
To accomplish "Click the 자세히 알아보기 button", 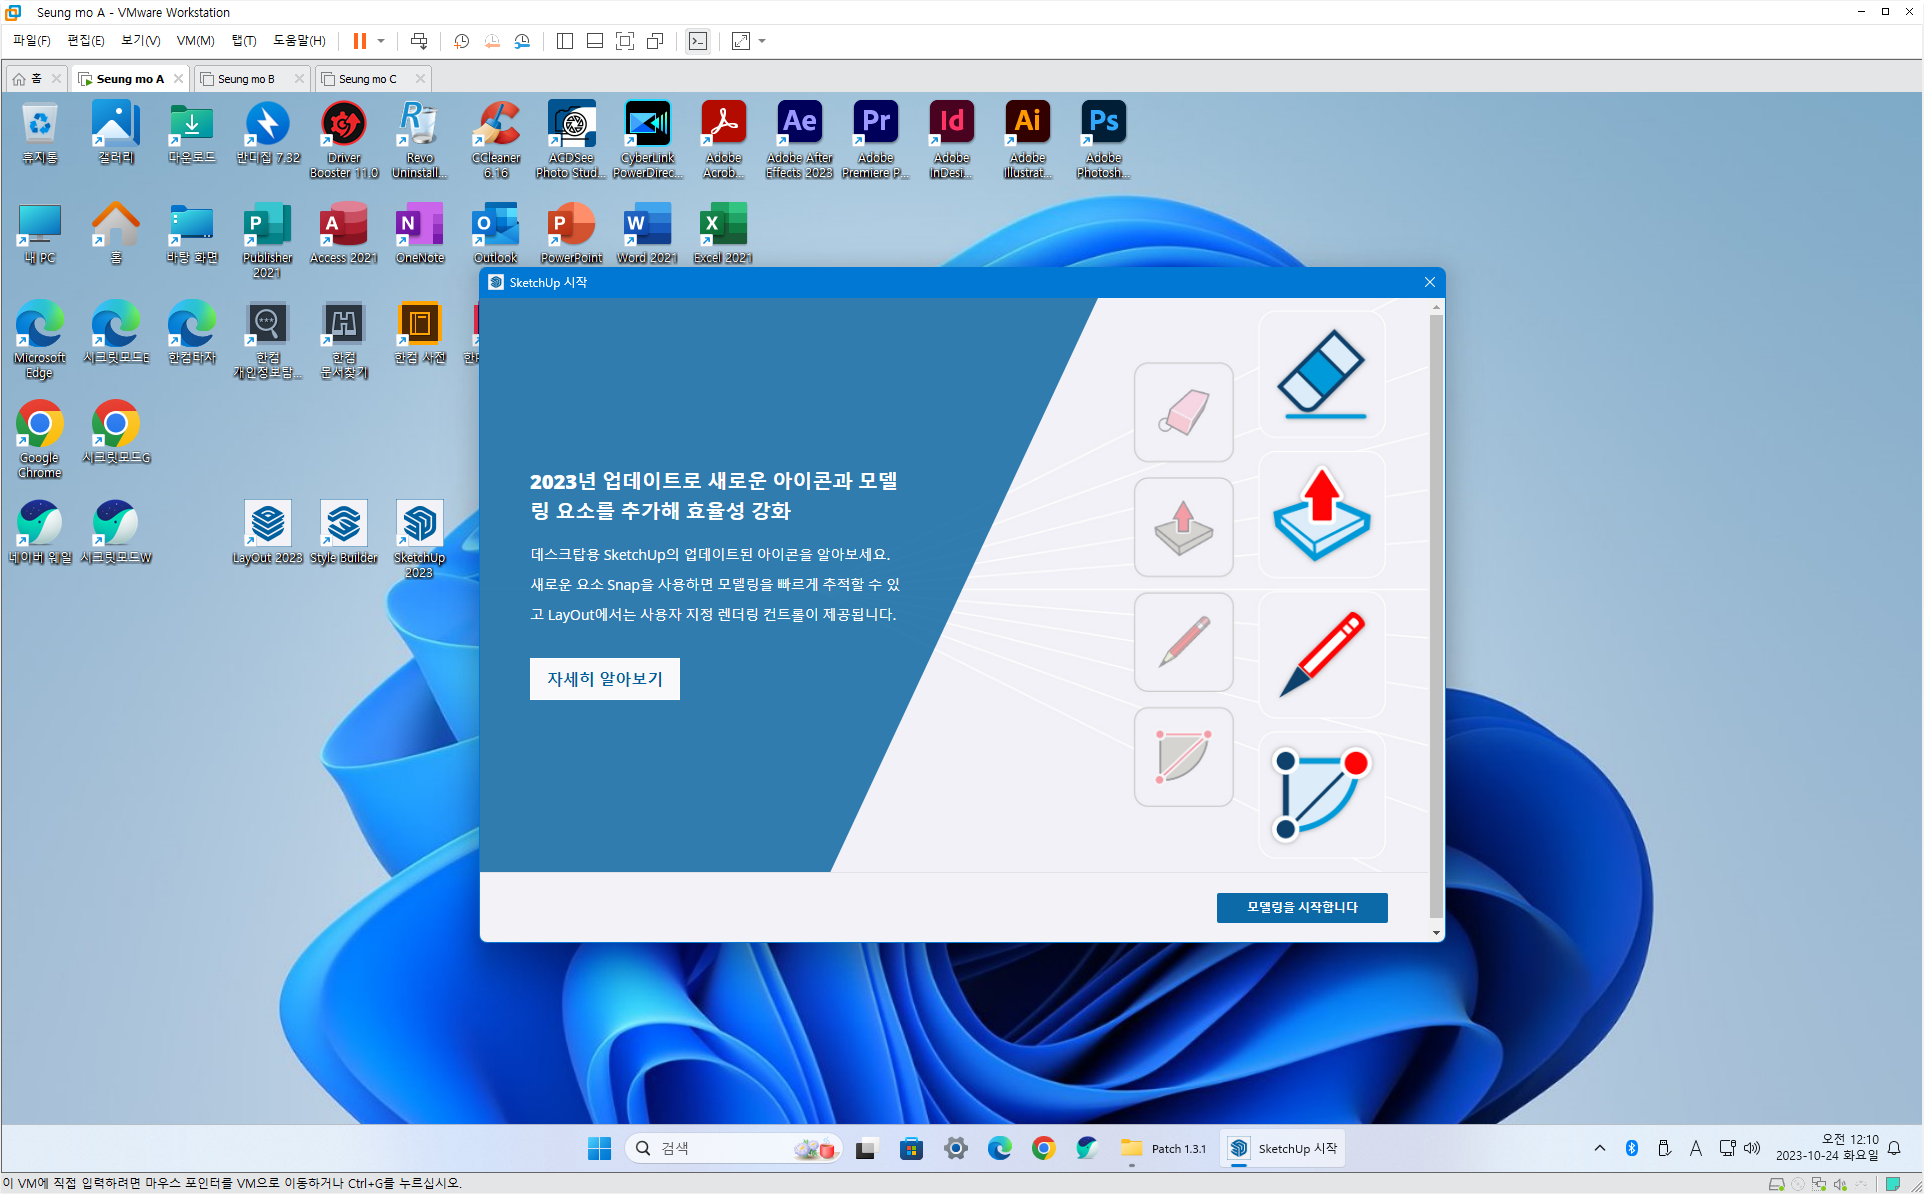I will click(x=604, y=679).
